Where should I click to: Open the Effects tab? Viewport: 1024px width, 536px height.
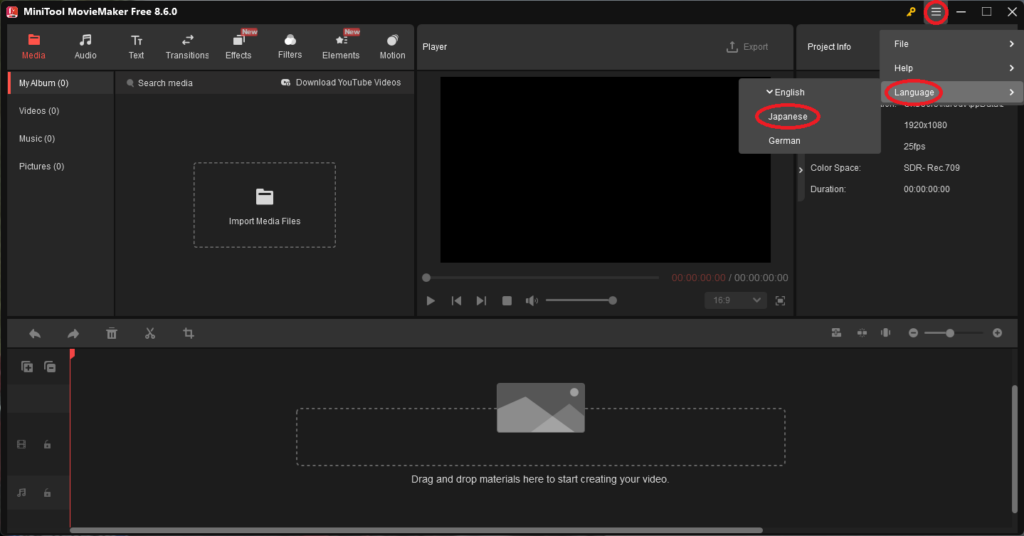(238, 47)
